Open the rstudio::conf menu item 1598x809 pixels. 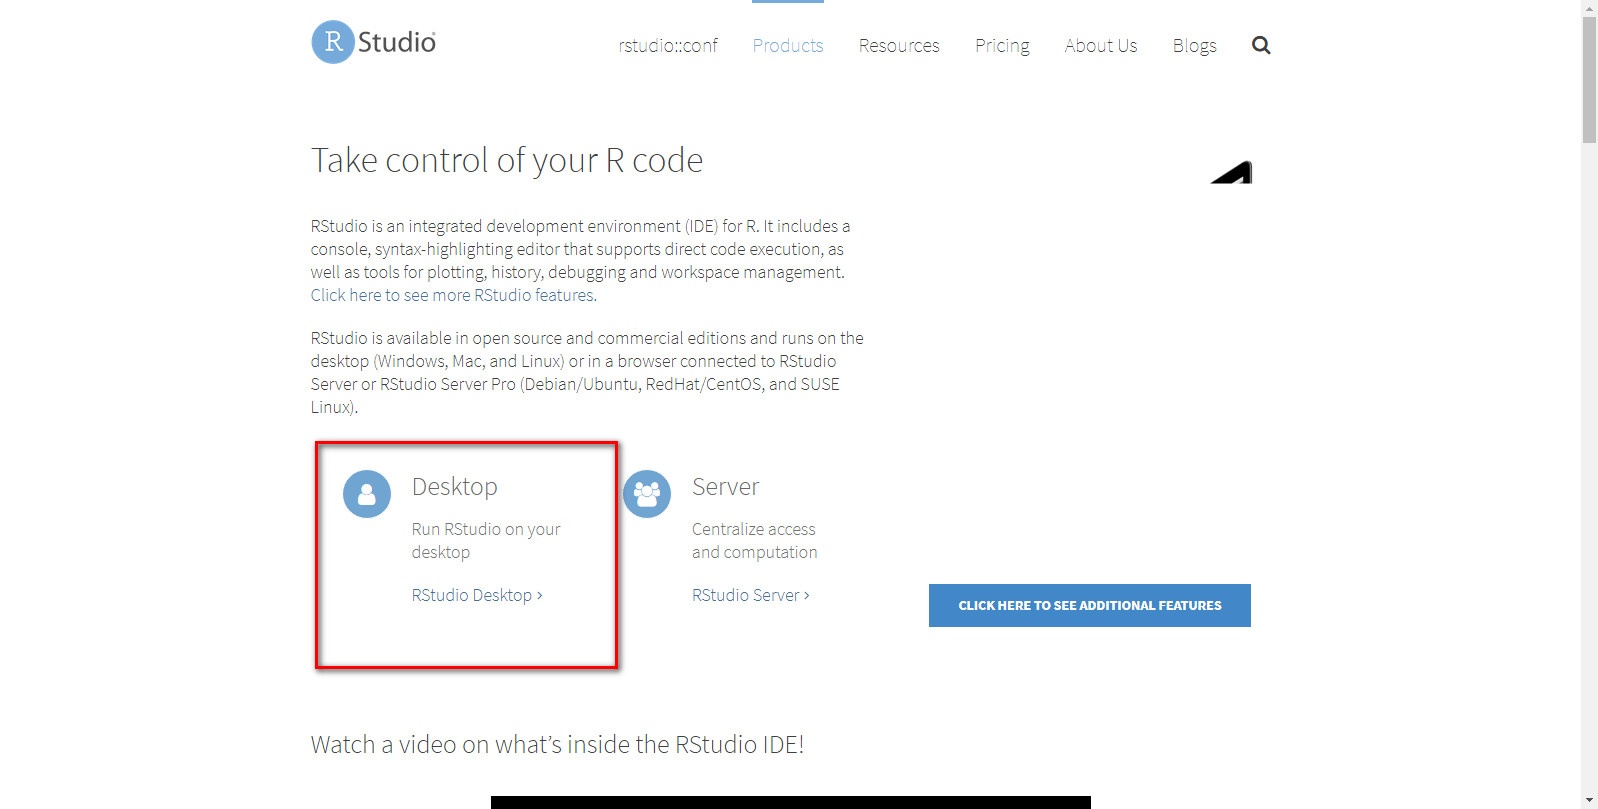pyautogui.click(x=668, y=45)
